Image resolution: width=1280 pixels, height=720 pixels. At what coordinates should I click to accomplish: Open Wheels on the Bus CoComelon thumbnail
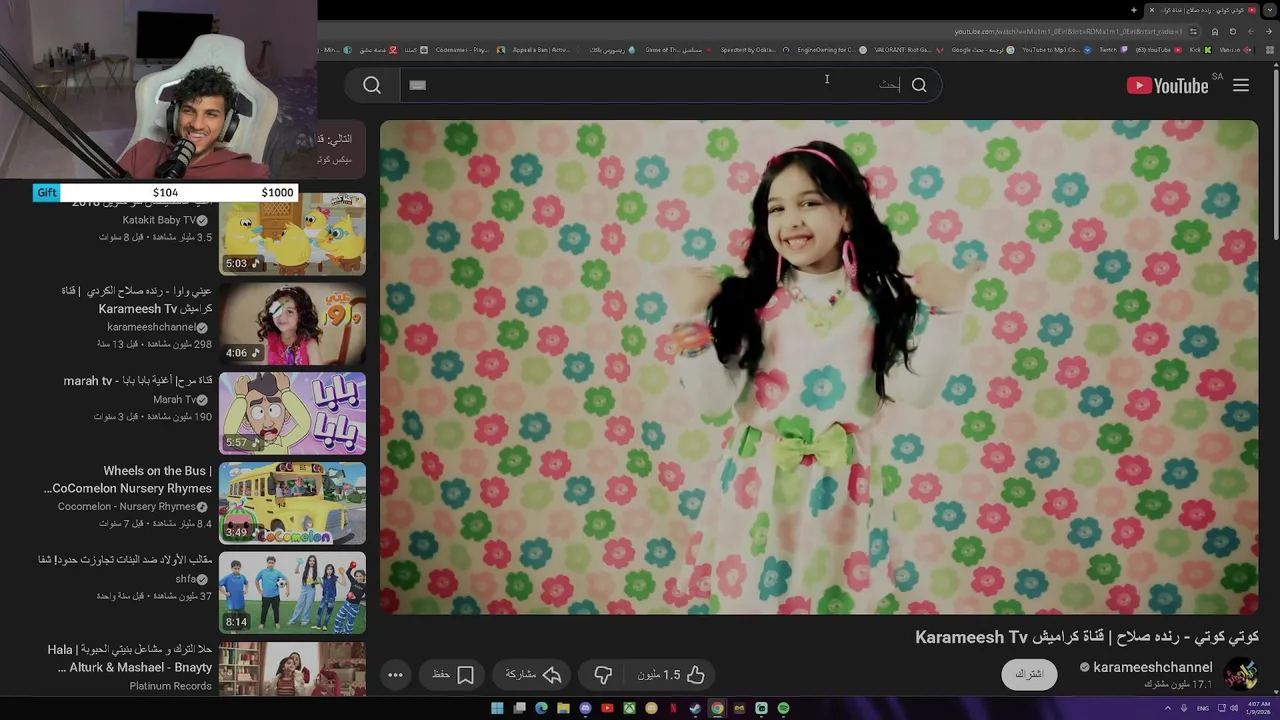point(292,503)
